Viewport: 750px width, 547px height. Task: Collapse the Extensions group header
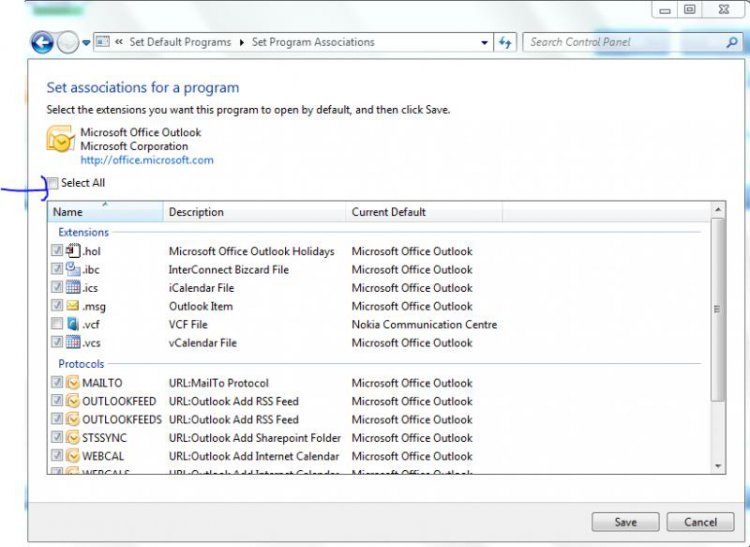coord(83,232)
